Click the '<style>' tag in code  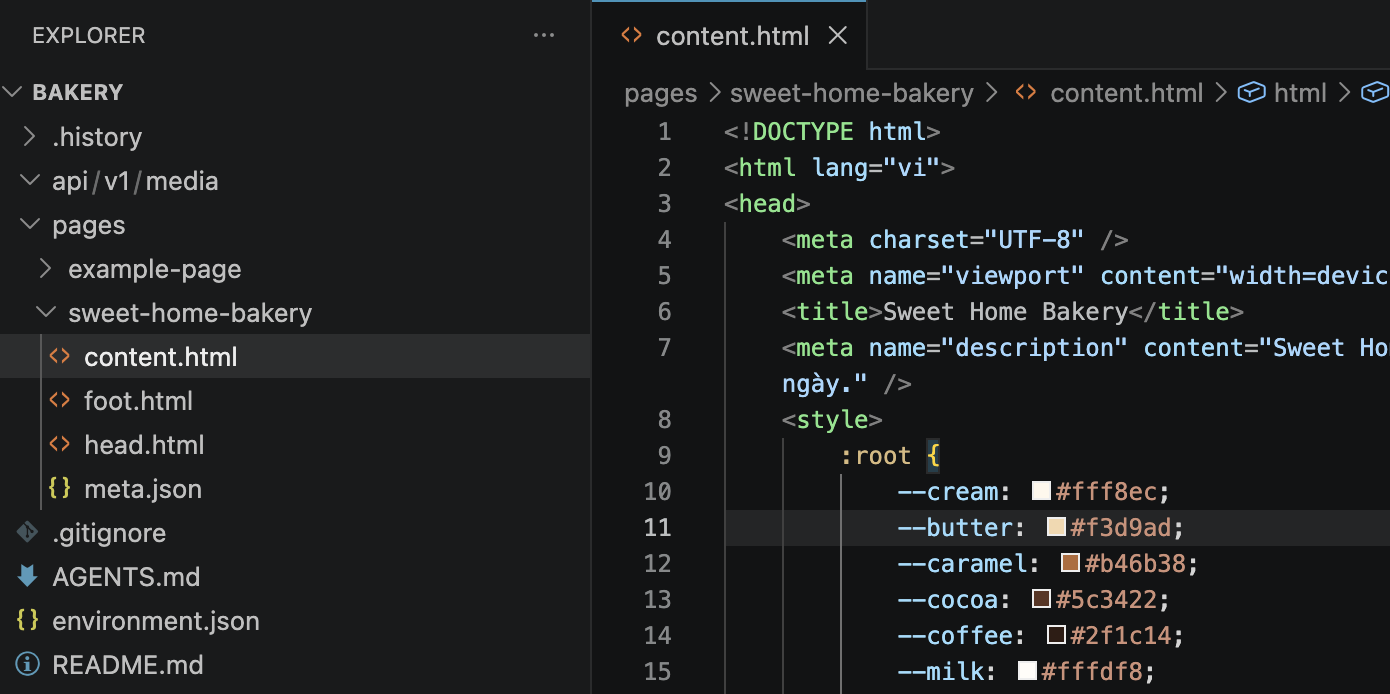[x=832, y=420]
